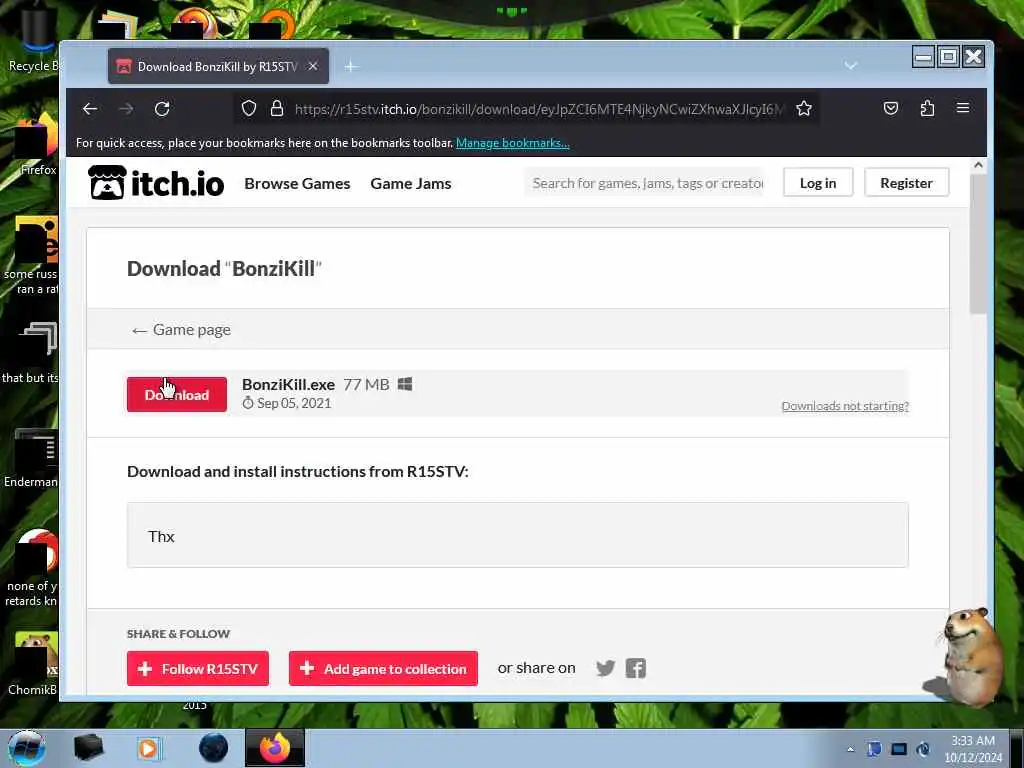Click the red Download button
This screenshot has height=768, width=1024.
177,394
